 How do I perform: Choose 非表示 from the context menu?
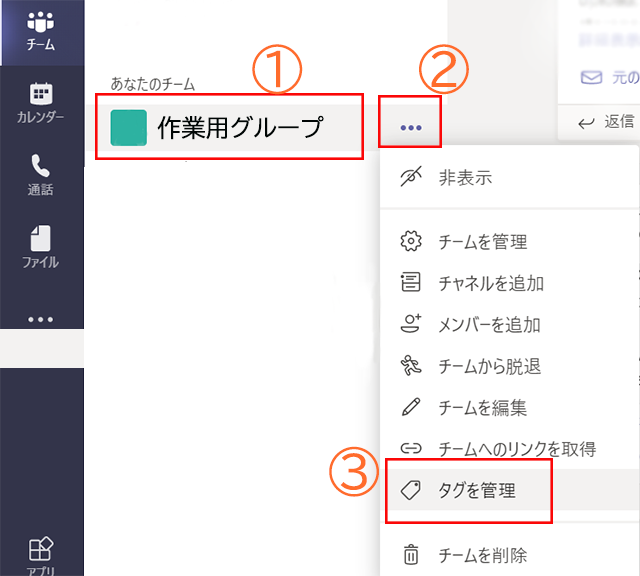pos(509,178)
